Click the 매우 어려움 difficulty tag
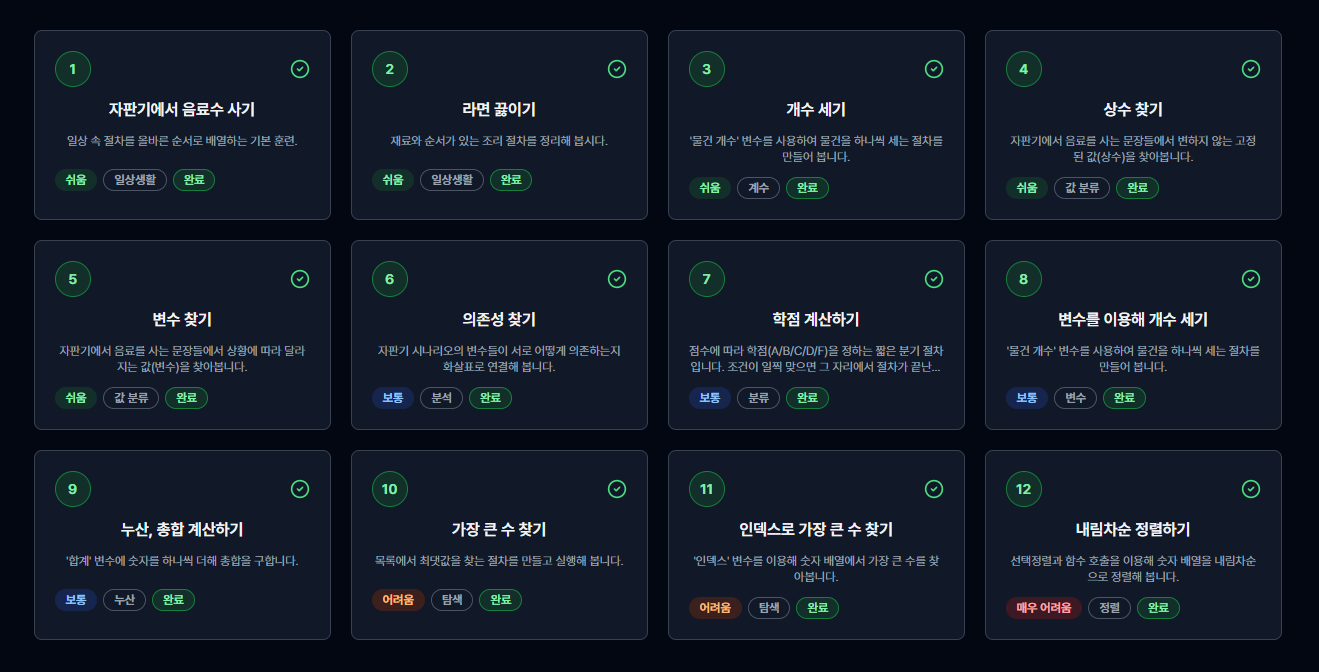This screenshot has width=1319, height=672. pos(1043,608)
